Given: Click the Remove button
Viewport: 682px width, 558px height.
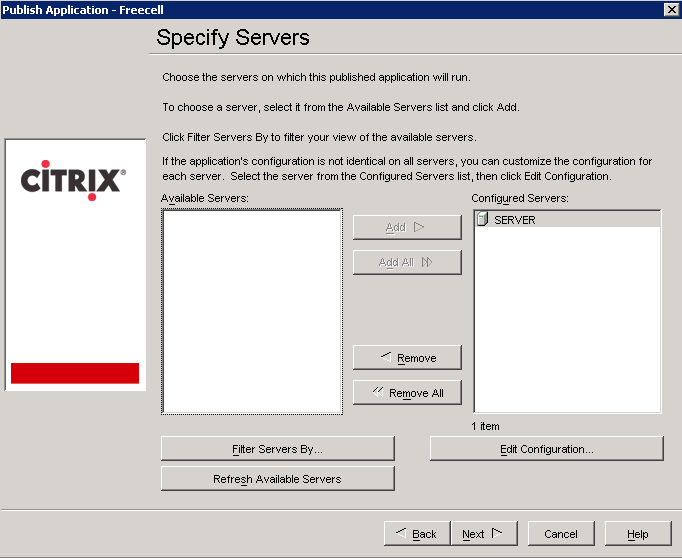Looking at the screenshot, I should 407,358.
